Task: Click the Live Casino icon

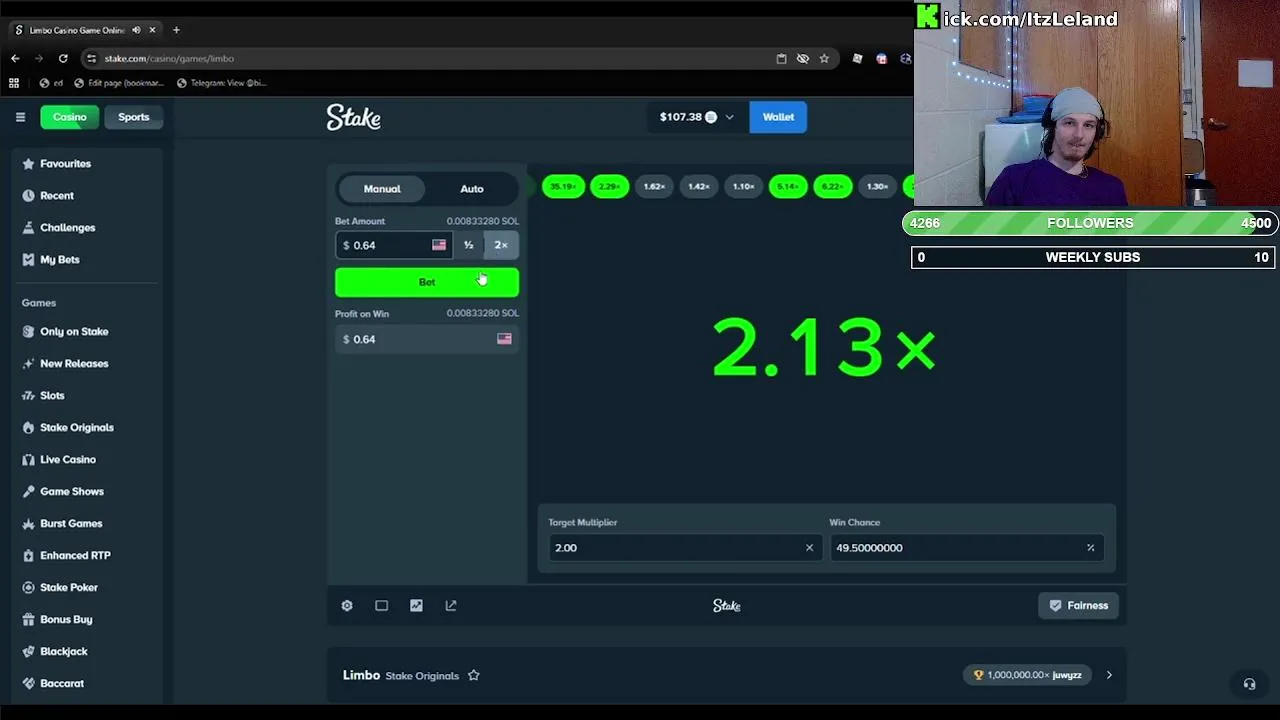Action: 28,459
